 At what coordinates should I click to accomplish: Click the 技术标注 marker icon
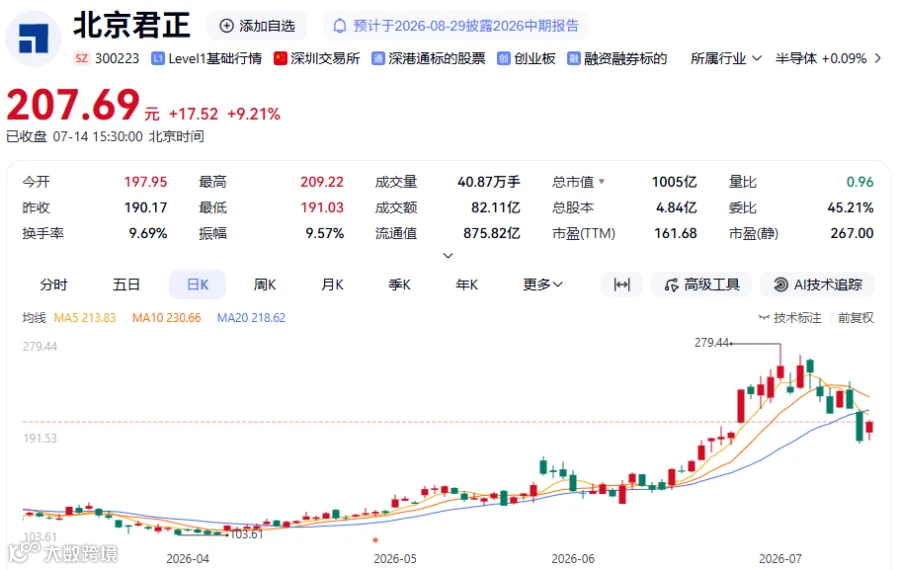[764, 318]
